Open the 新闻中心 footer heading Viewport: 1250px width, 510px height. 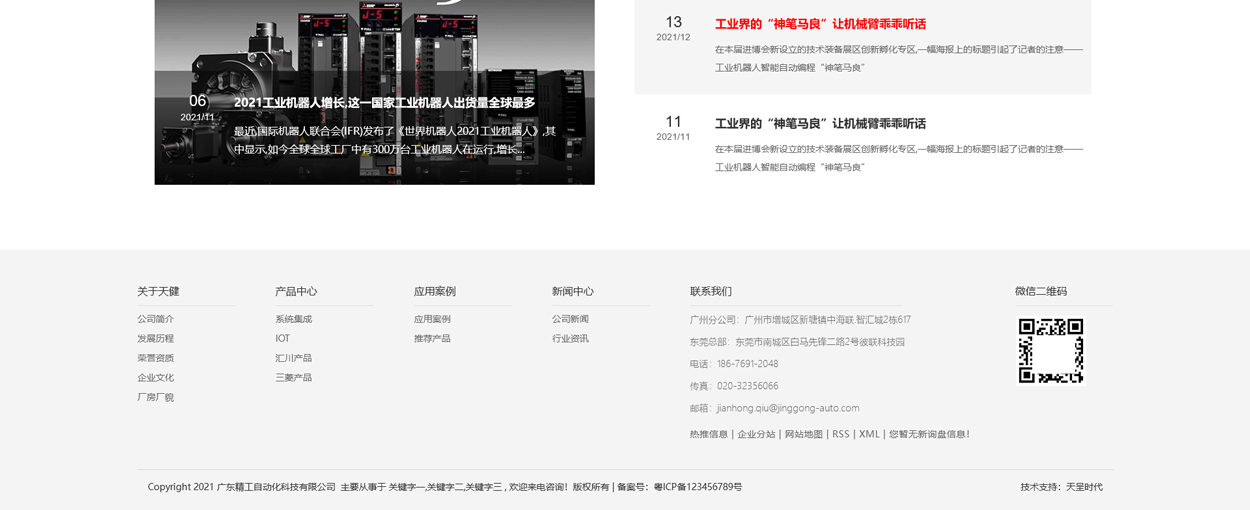point(573,292)
